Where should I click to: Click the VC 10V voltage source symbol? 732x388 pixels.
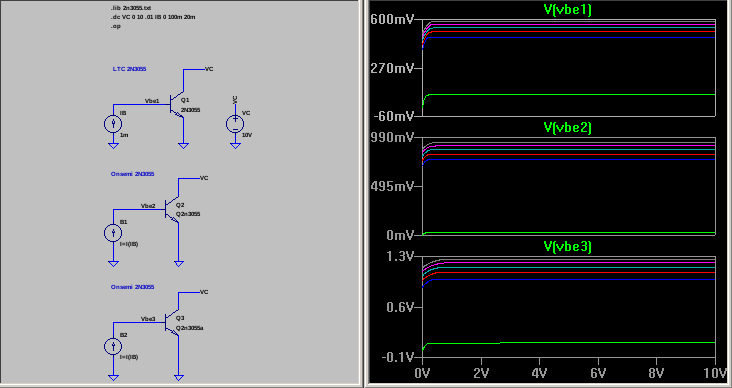tap(235, 123)
